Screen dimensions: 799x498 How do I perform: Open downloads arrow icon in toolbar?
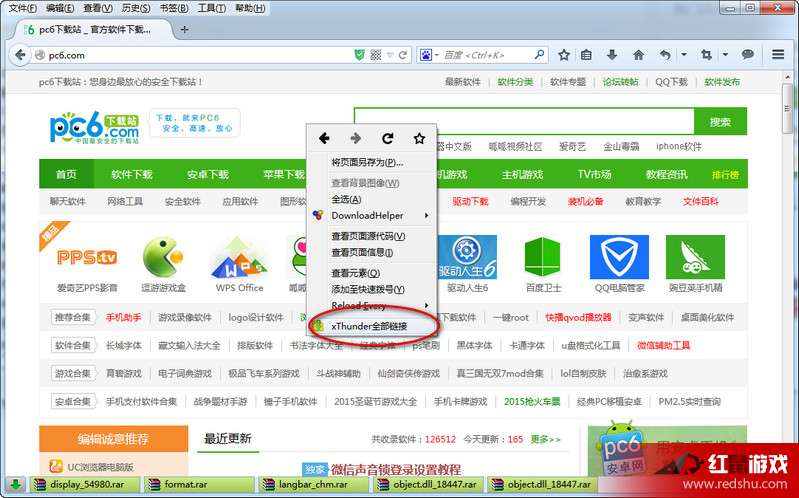[612, 55]
